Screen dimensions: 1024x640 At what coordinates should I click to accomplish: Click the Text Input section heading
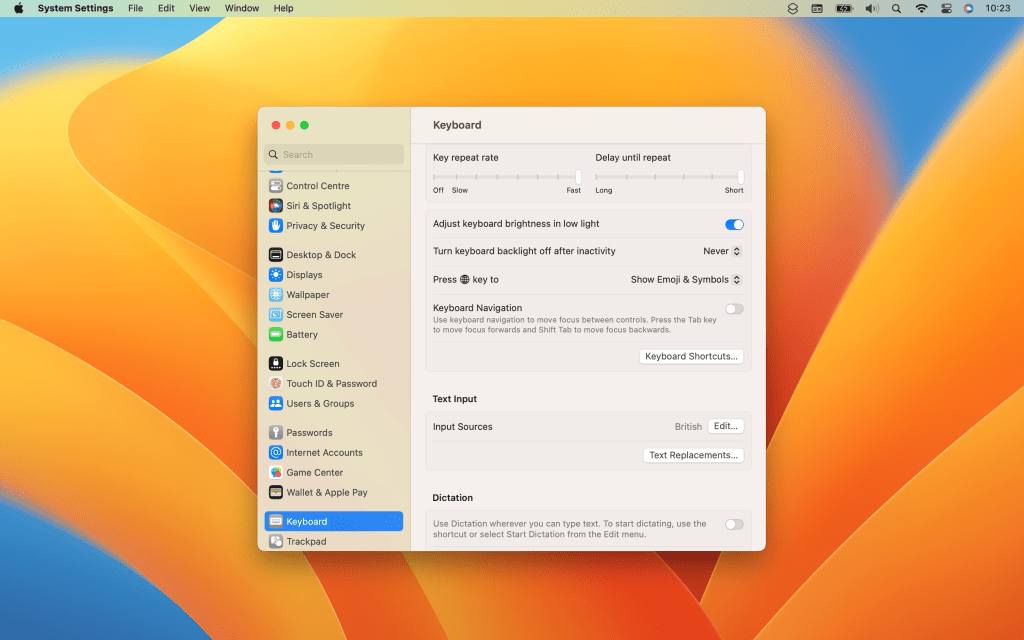pyautogui.click(x=455, y=399)
